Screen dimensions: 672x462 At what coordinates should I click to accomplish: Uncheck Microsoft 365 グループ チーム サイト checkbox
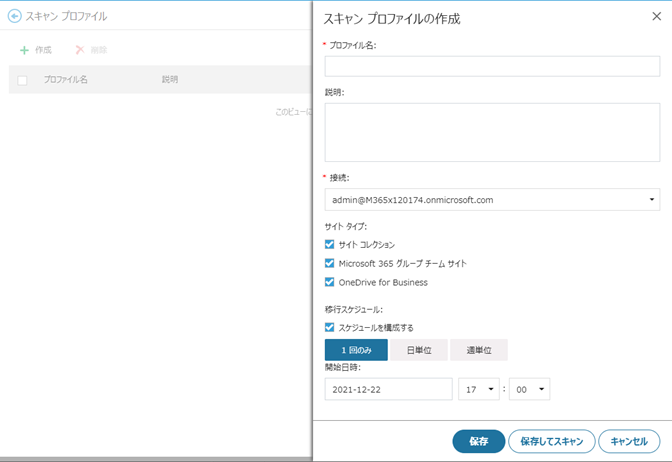(x=329, y=263)
